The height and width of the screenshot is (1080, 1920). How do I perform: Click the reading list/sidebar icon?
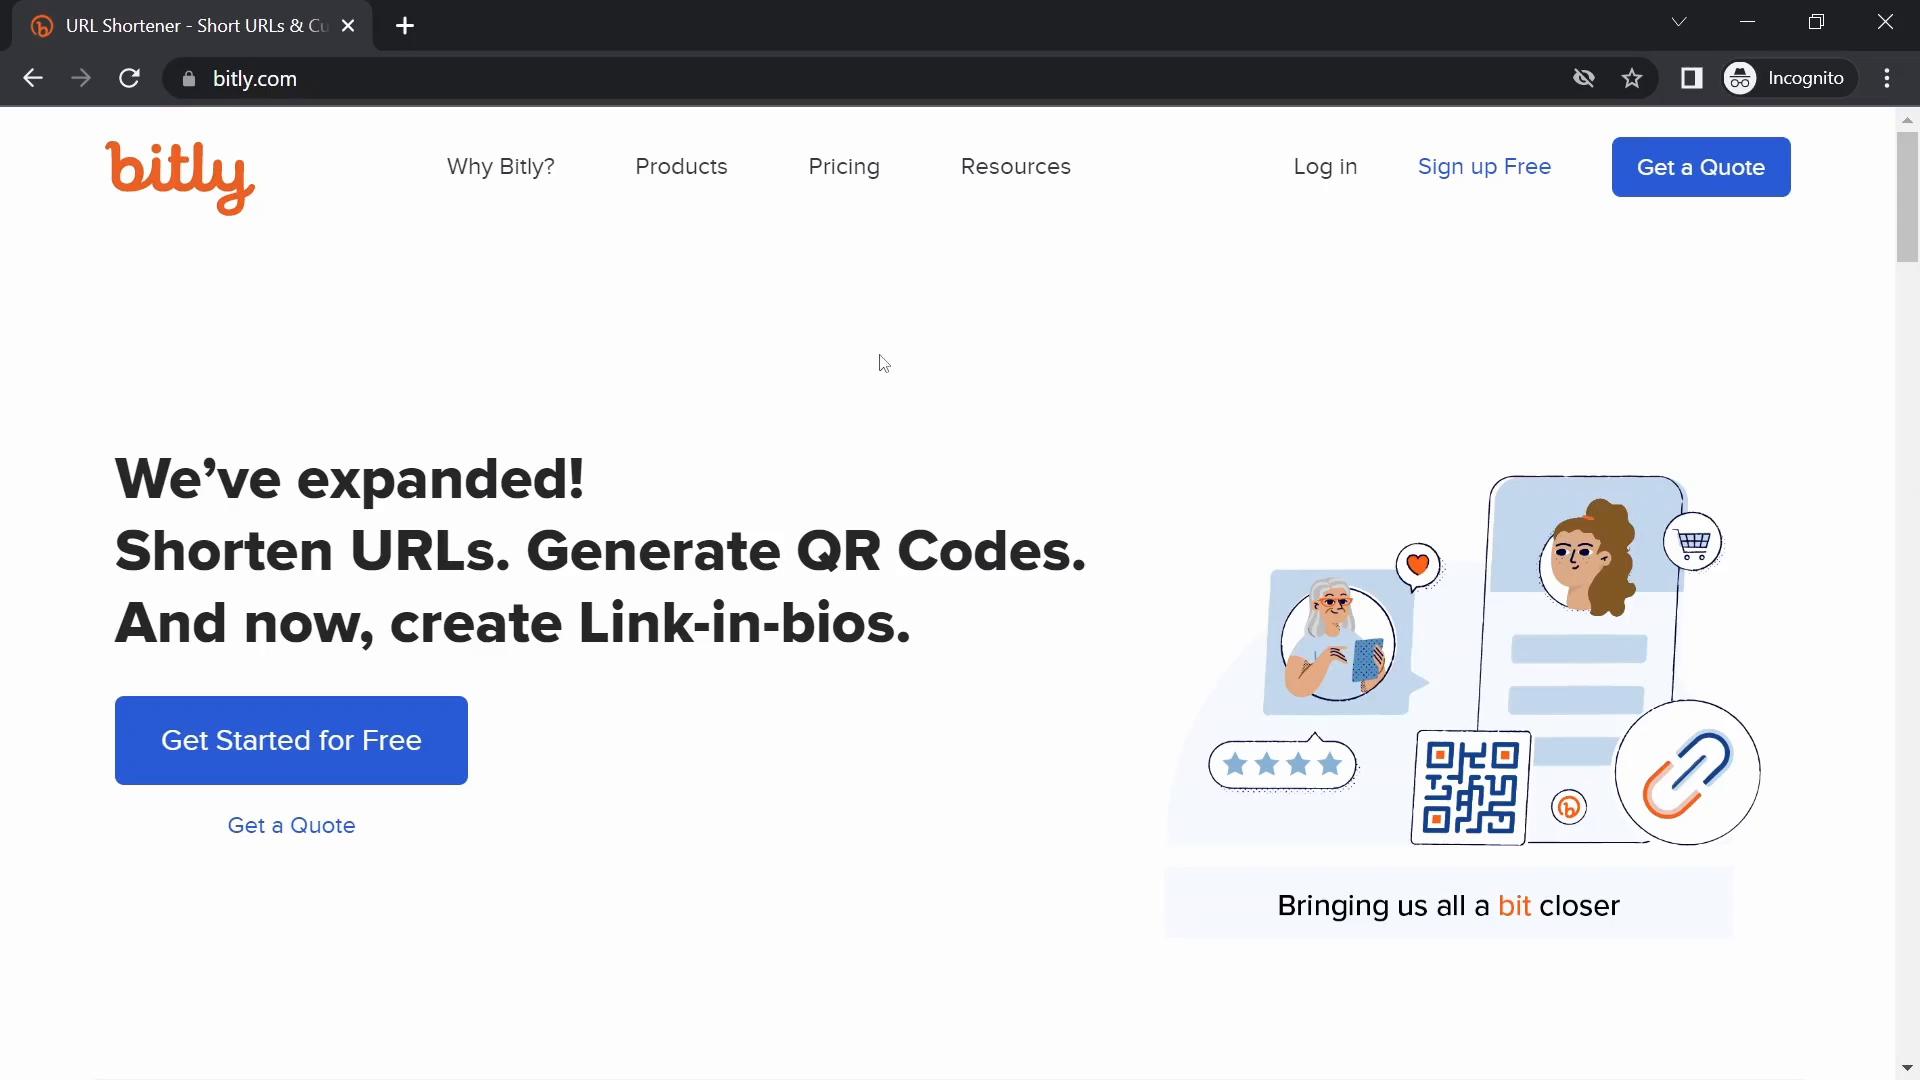1692,78
